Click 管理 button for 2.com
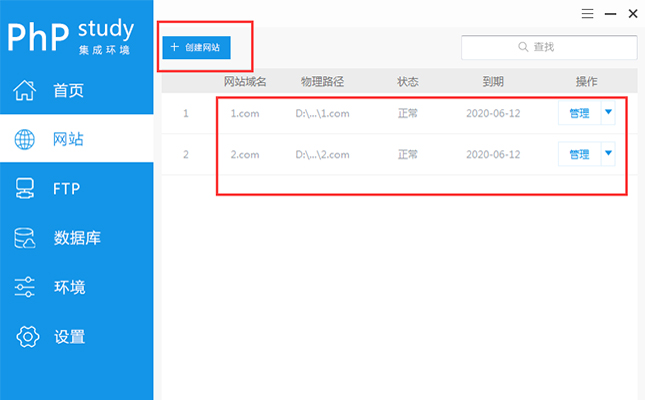The image size is (645, 400). [579, 154]
